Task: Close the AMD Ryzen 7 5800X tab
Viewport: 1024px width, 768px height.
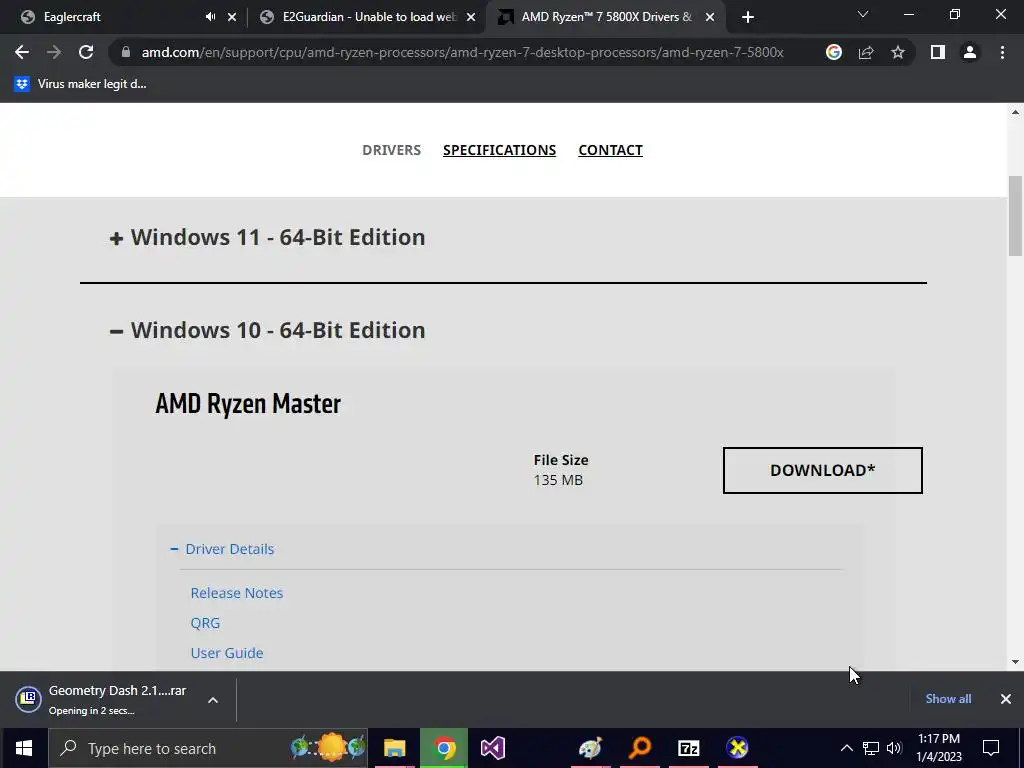Action: tap(710, 17)
